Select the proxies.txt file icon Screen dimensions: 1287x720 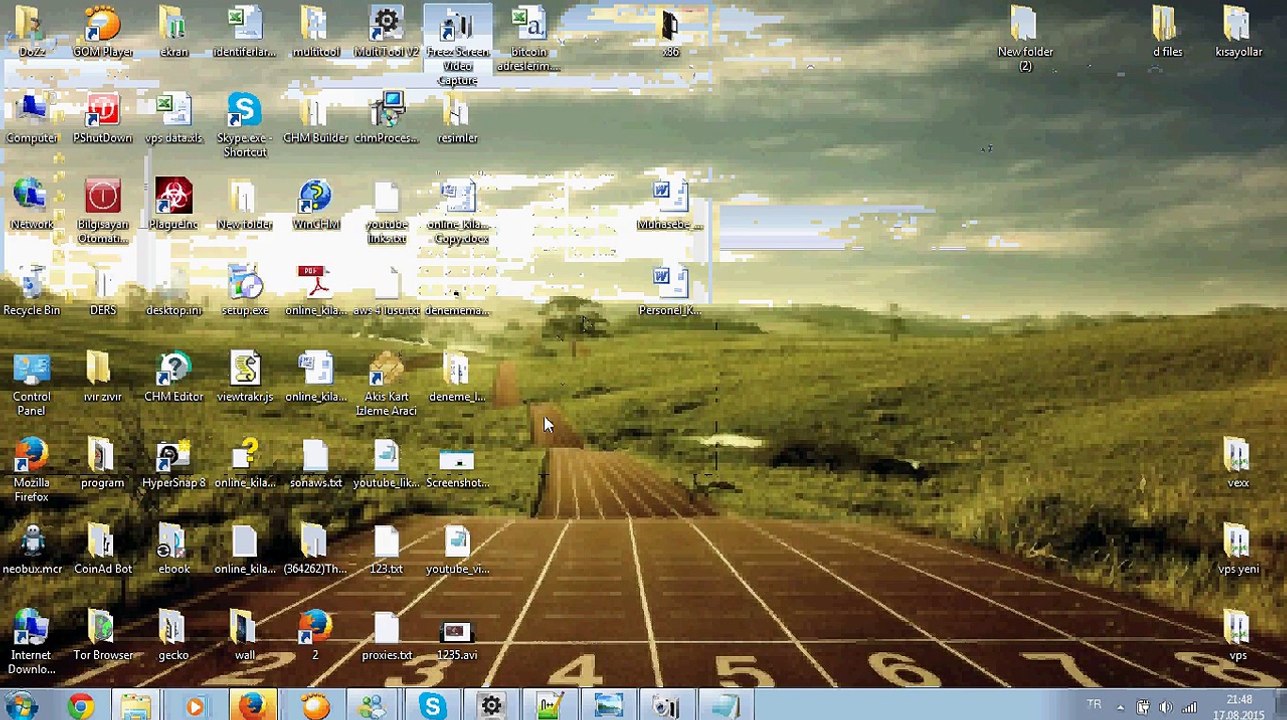pos(386,637)
